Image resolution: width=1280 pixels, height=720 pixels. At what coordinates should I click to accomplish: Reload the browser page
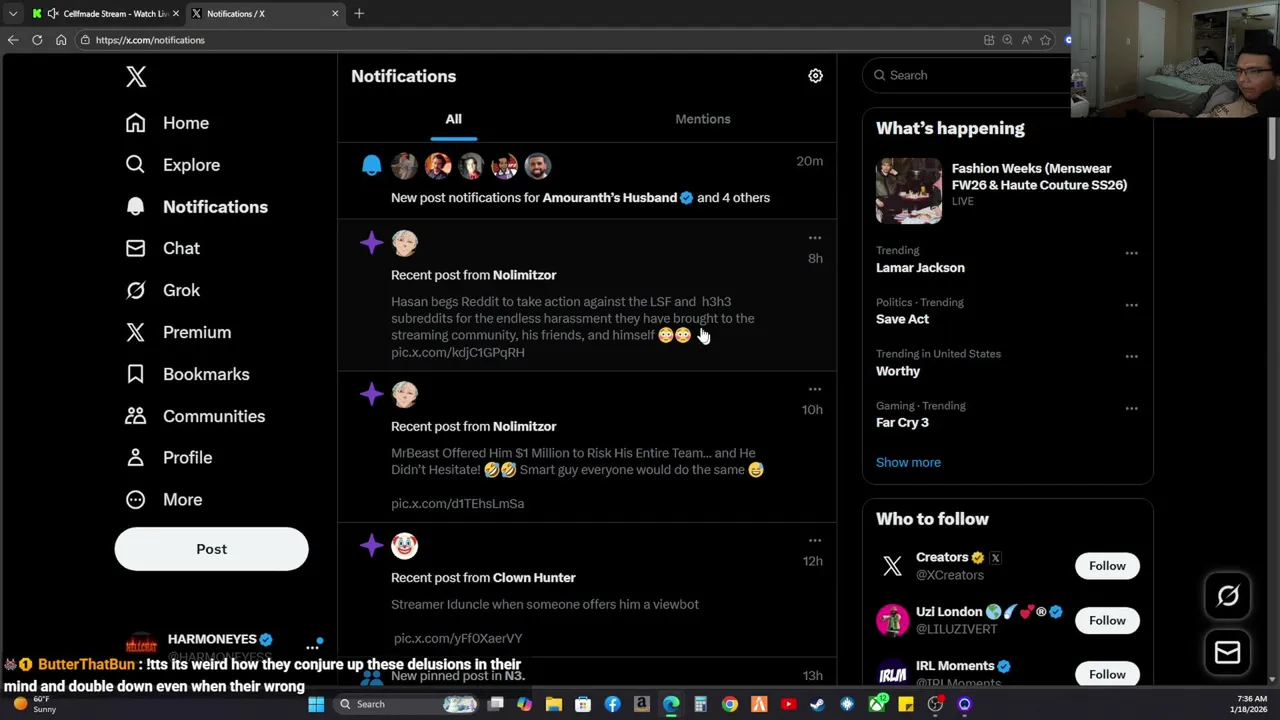(x=37, y=40)
